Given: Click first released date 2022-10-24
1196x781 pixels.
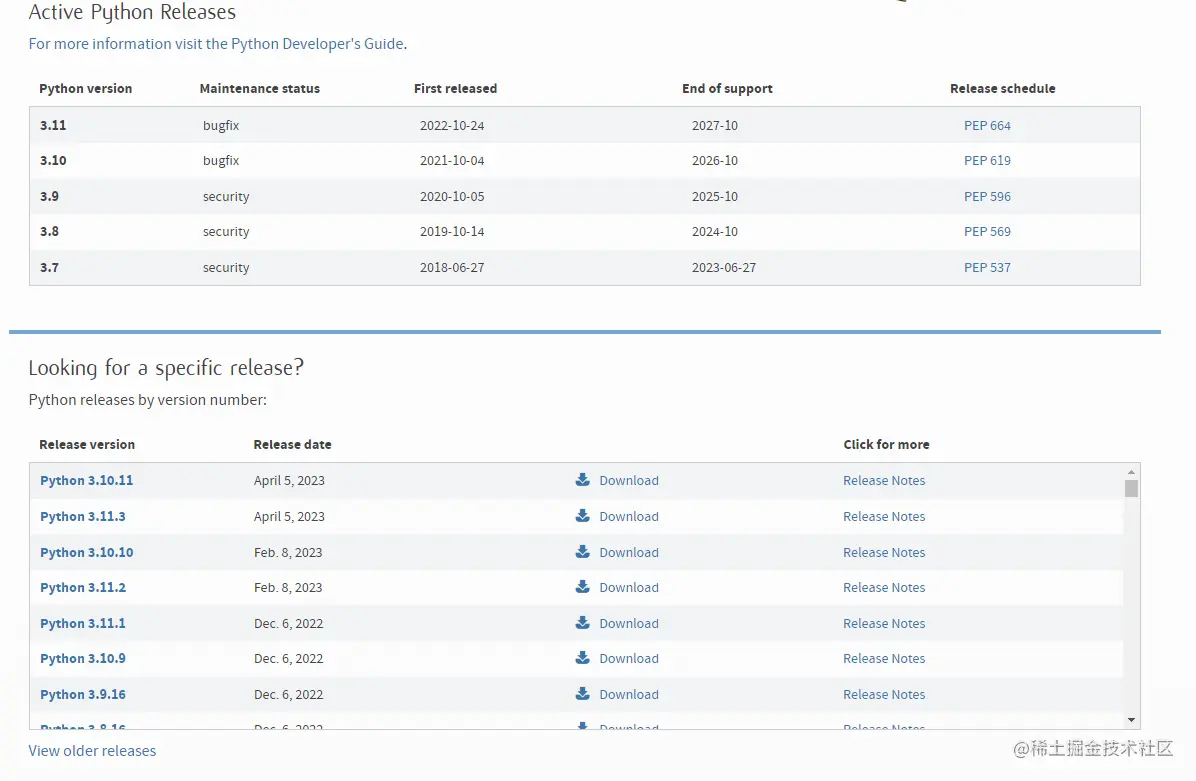Looking at the screenshot, I should (x=452, y=125).
